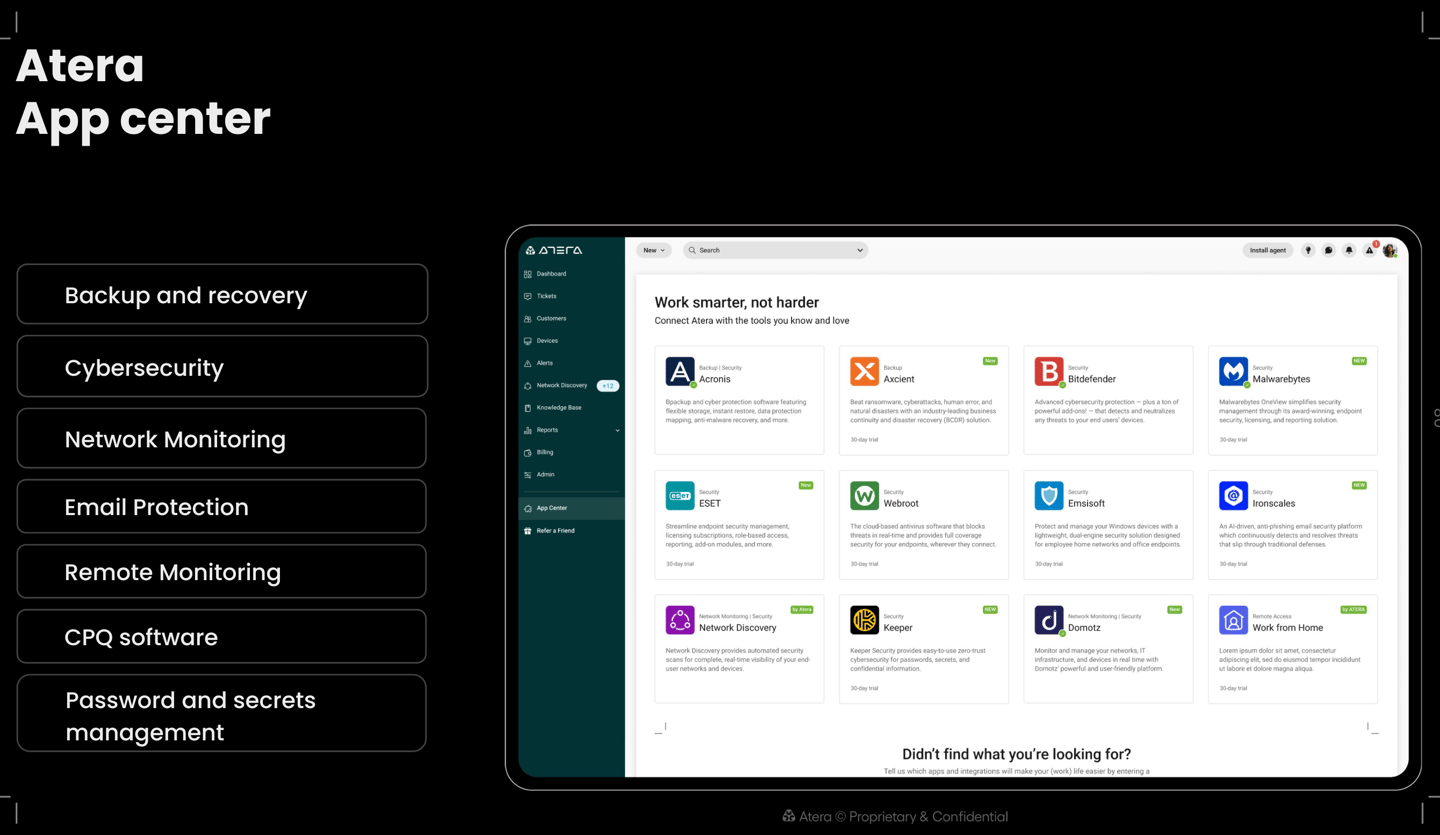Click "Didn't find what you're looking for?" heading
The image size is (1440, 835).
(x=1016, y=754)
